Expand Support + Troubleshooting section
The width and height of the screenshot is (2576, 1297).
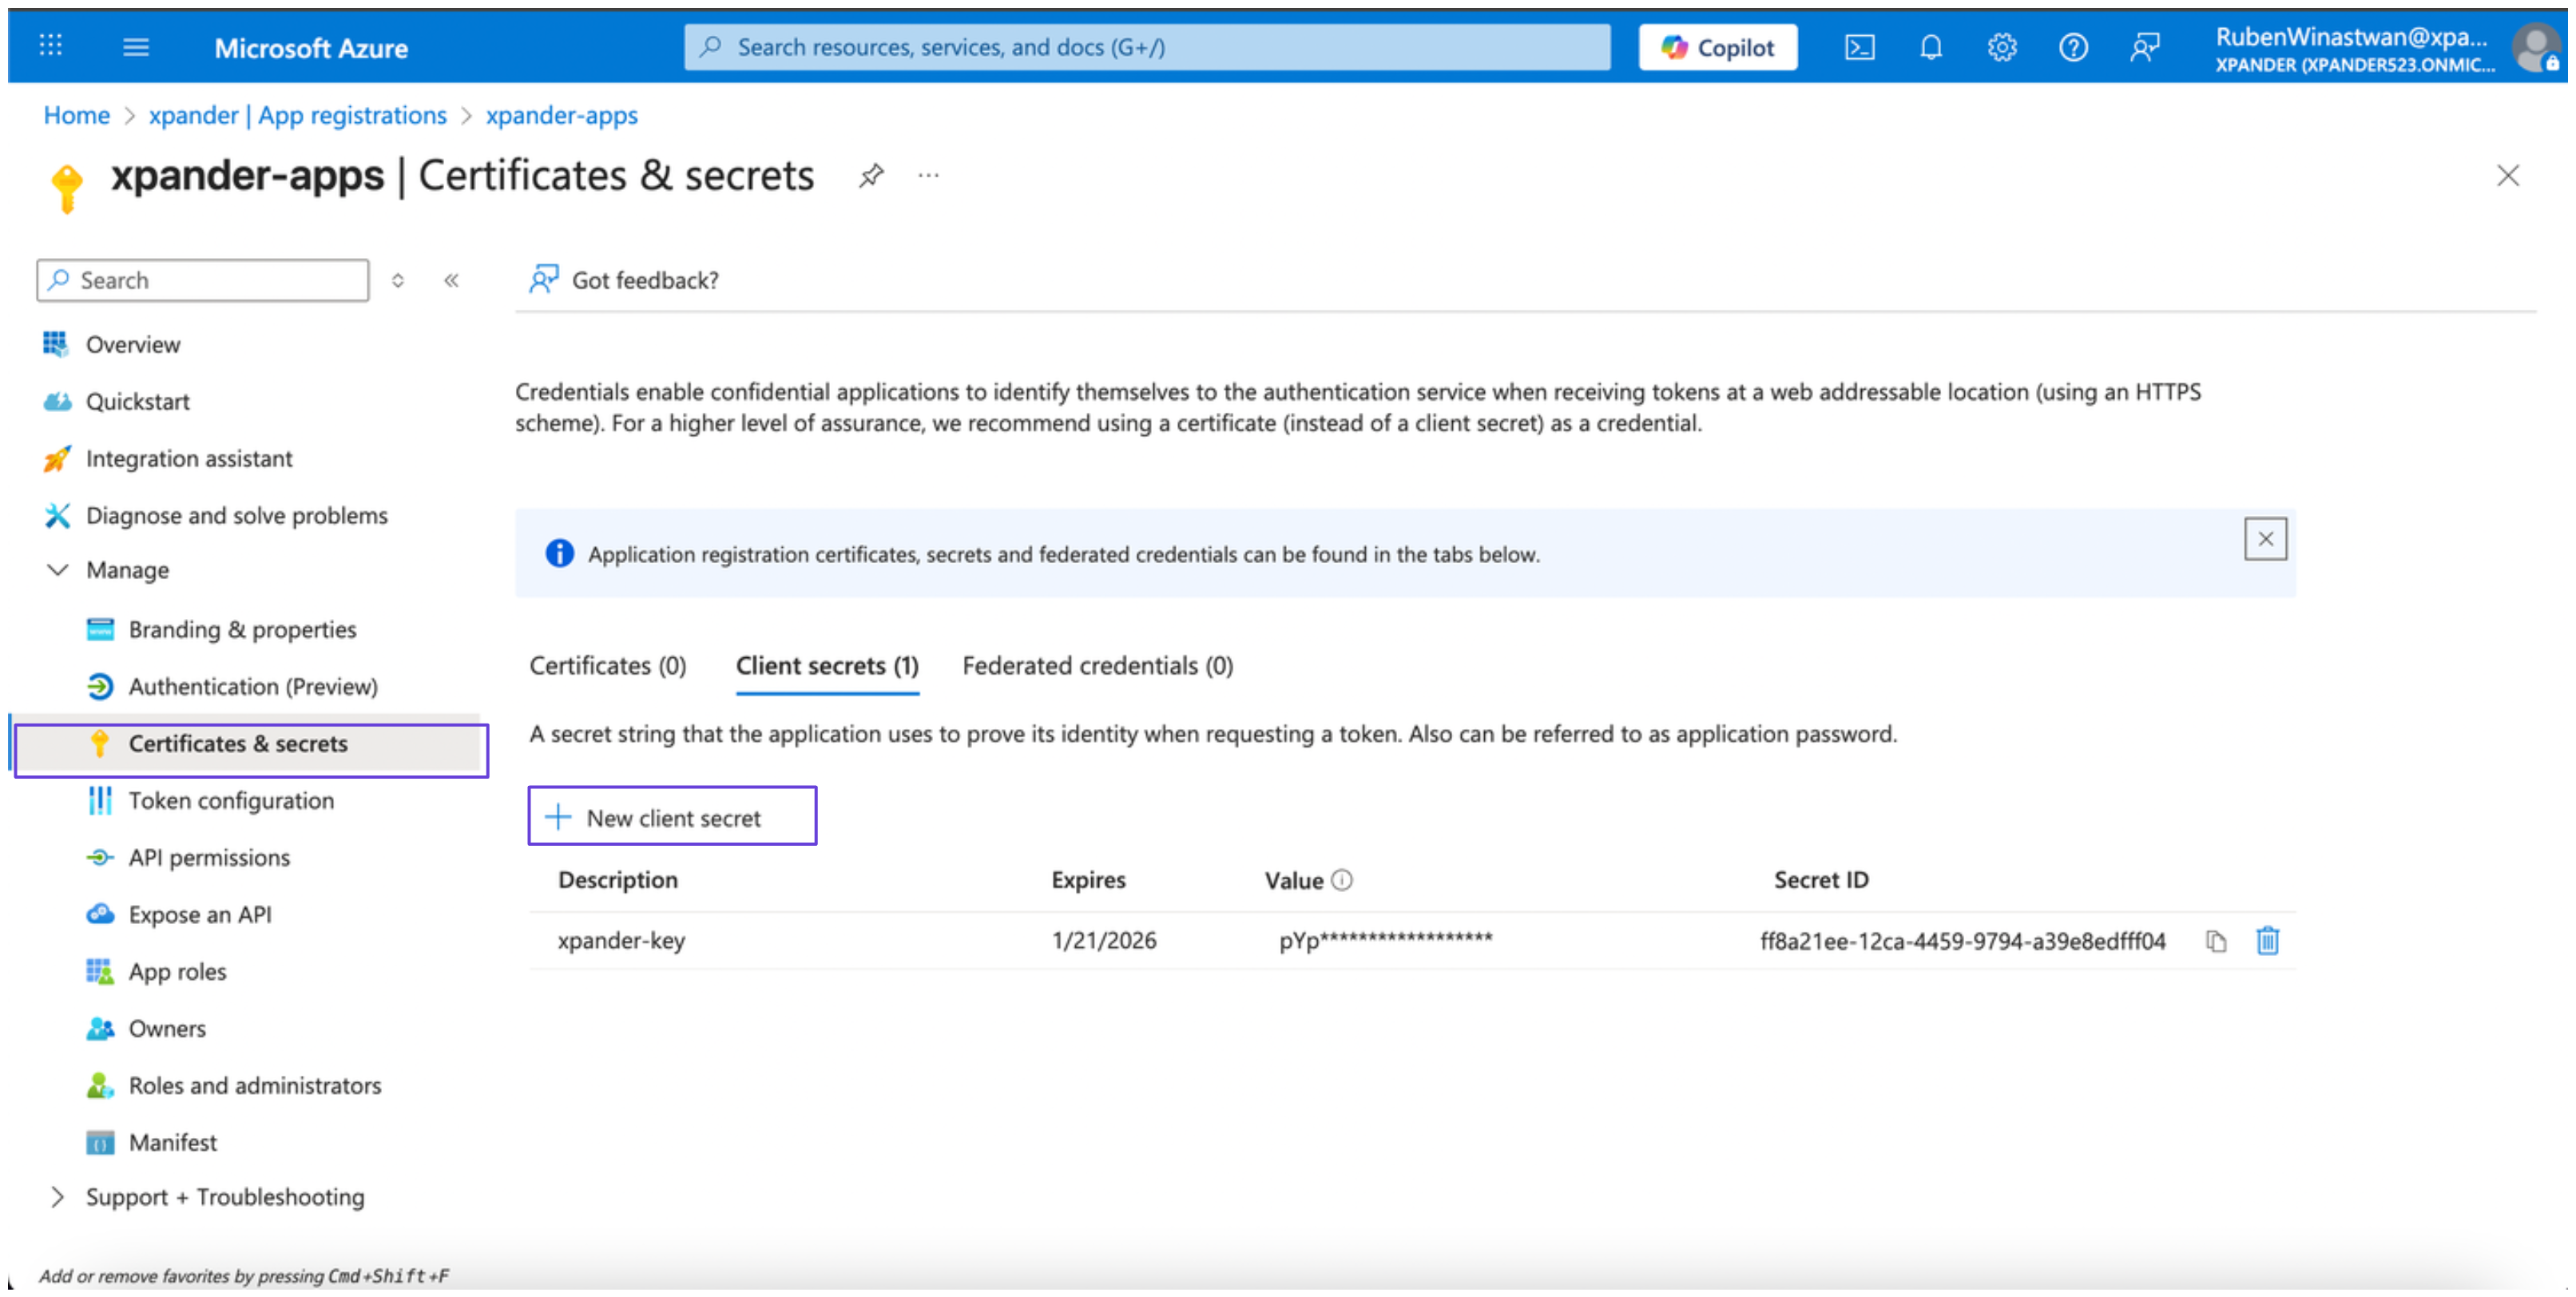point(58,1197)
